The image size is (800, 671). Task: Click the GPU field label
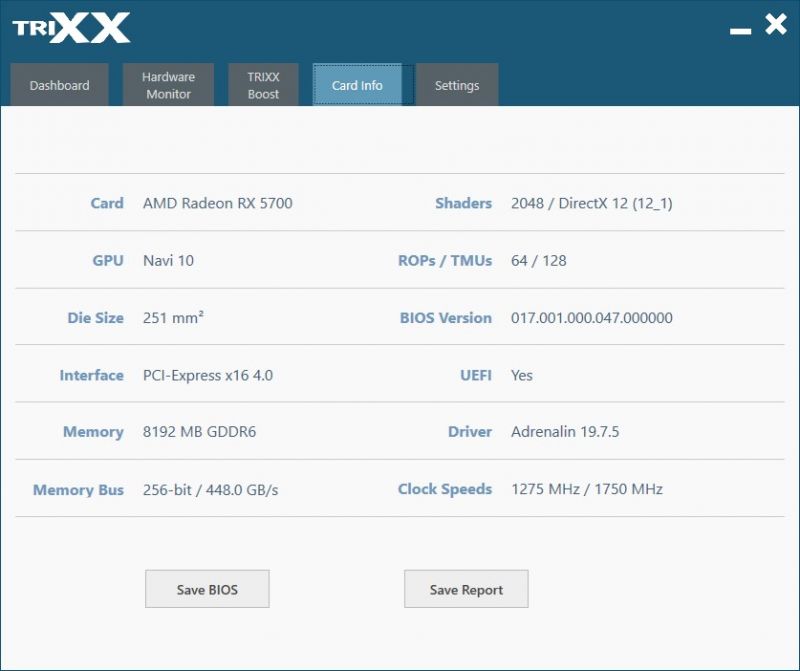point(108,261)
